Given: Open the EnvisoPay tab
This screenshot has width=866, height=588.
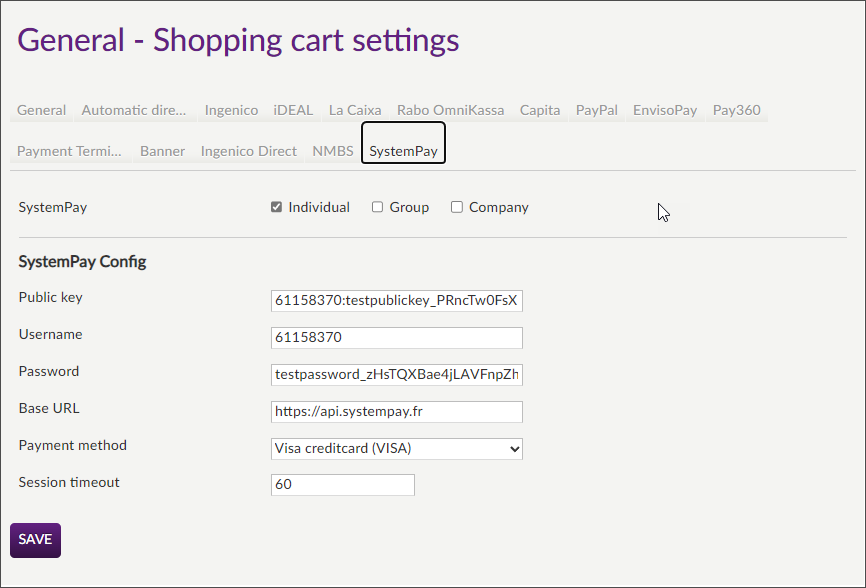Looking at the screenshot, I should [x=664, y=110].
